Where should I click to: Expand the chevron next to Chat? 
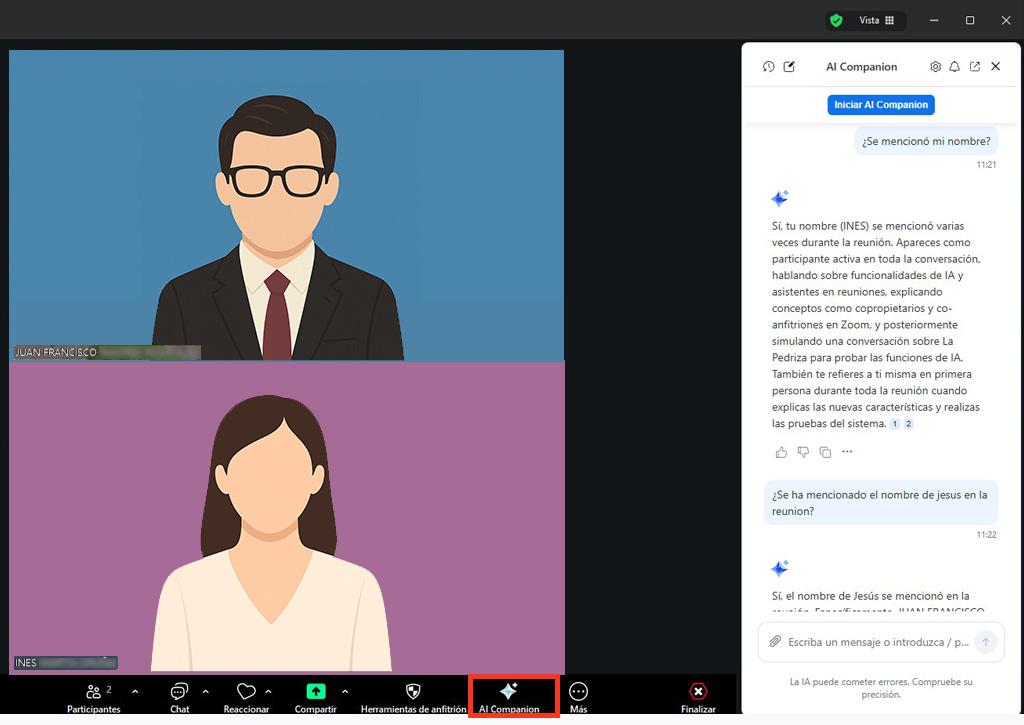[x=206, y=692]
